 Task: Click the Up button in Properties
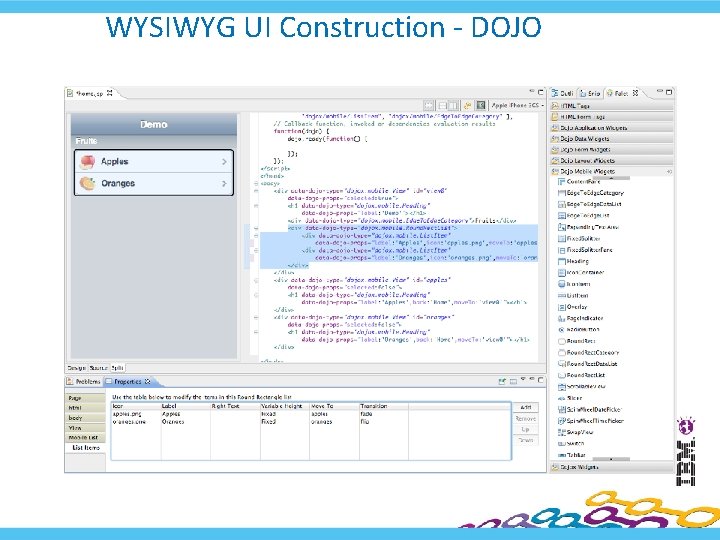pyautogui.click(x=526, y=429)
